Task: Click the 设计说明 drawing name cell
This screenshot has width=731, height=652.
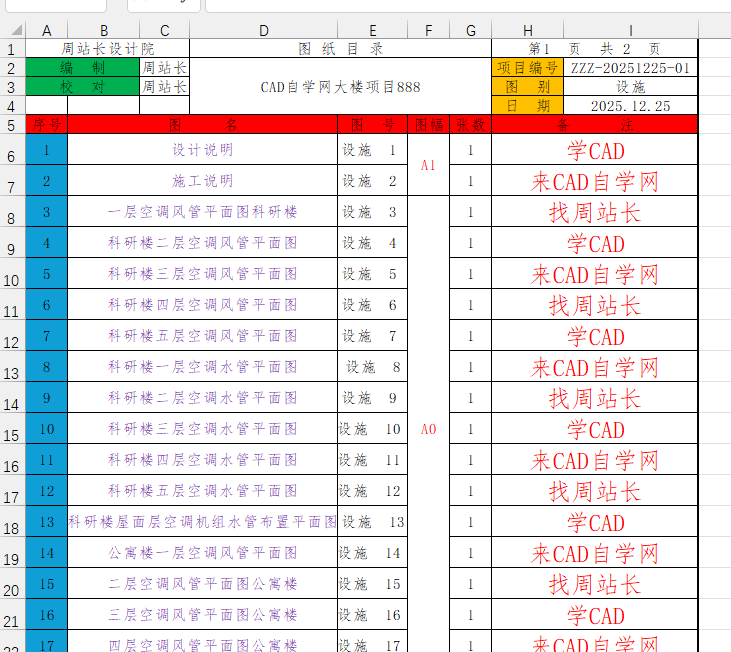Action: point(202,150)
